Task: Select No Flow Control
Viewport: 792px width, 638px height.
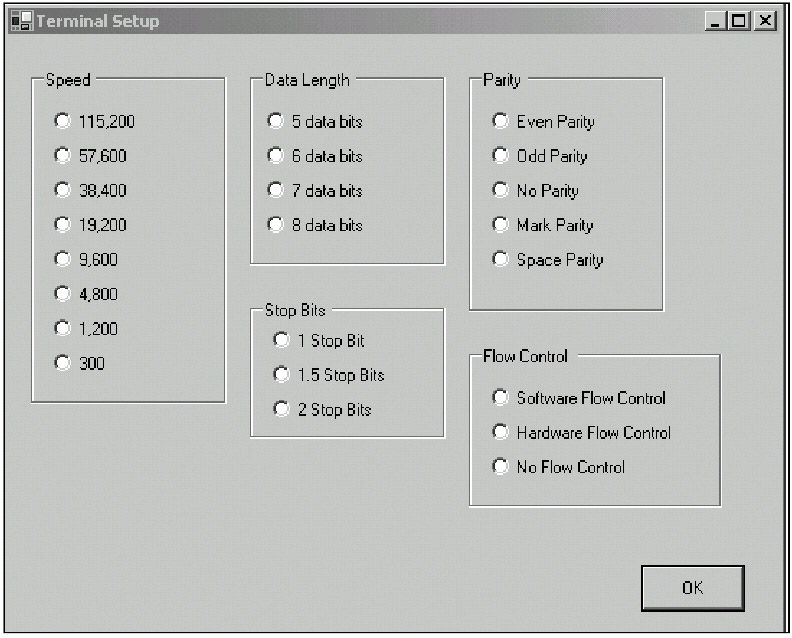Action: [500, 467]
